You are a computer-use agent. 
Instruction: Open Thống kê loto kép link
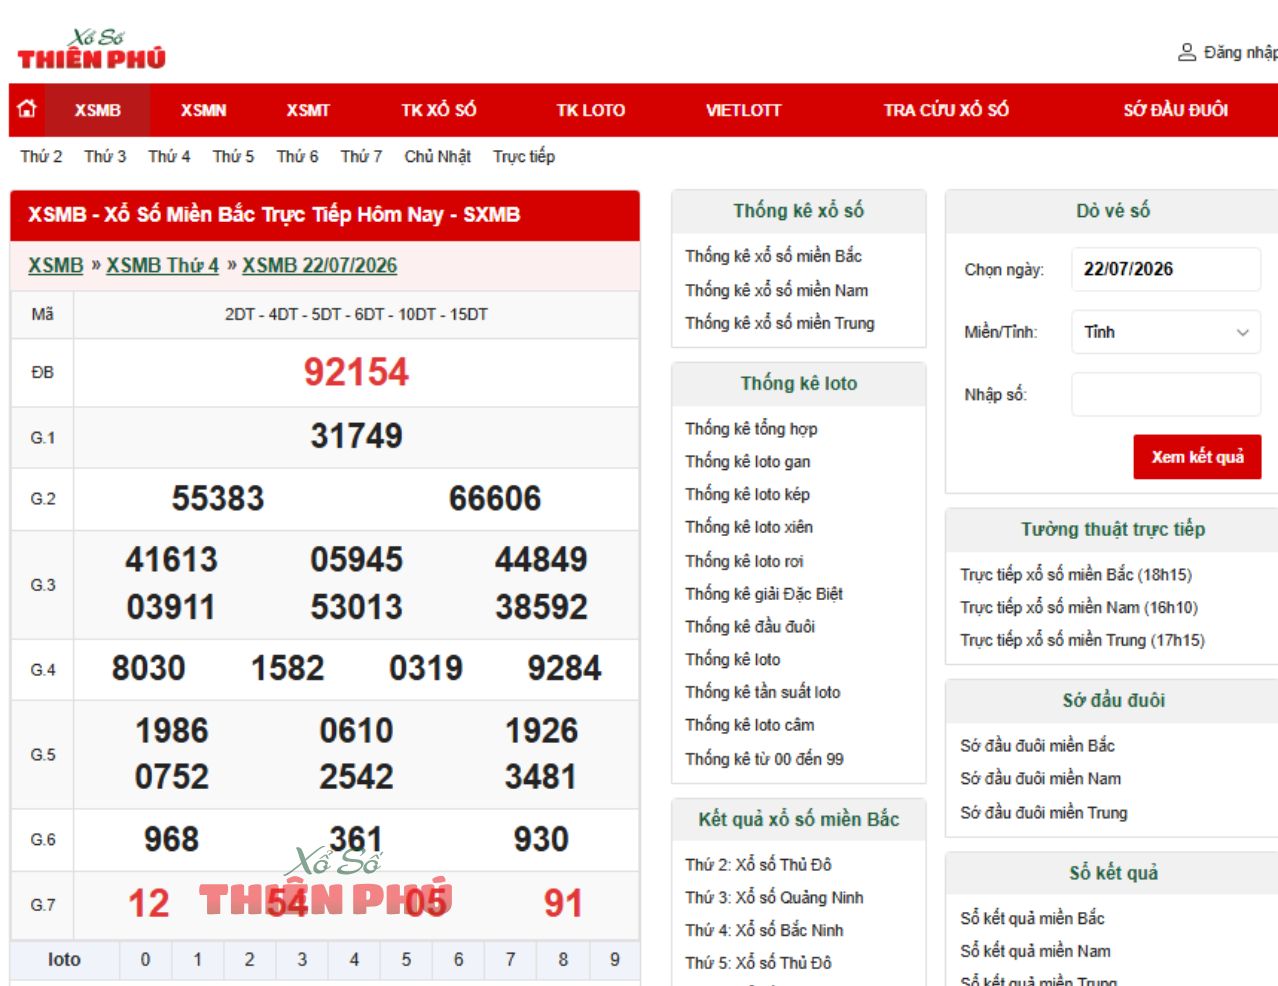point(747,494)
